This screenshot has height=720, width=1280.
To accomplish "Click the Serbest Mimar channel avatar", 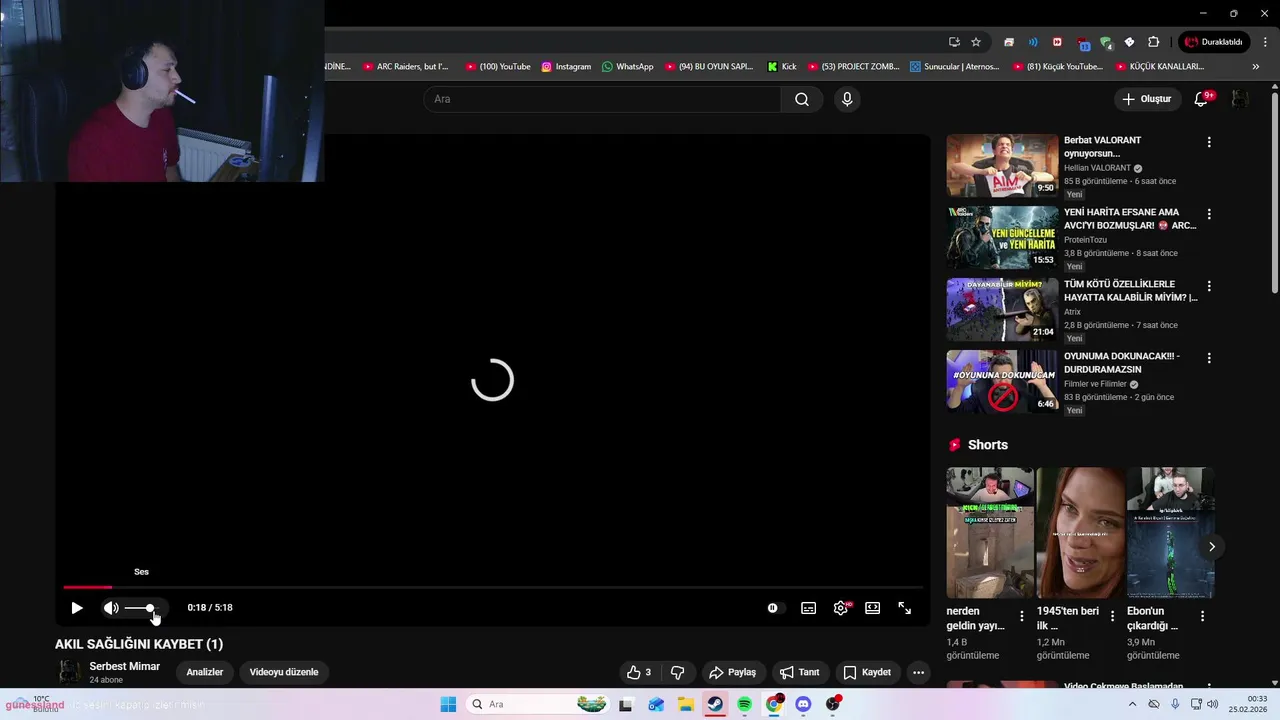I will coord(69,672).
